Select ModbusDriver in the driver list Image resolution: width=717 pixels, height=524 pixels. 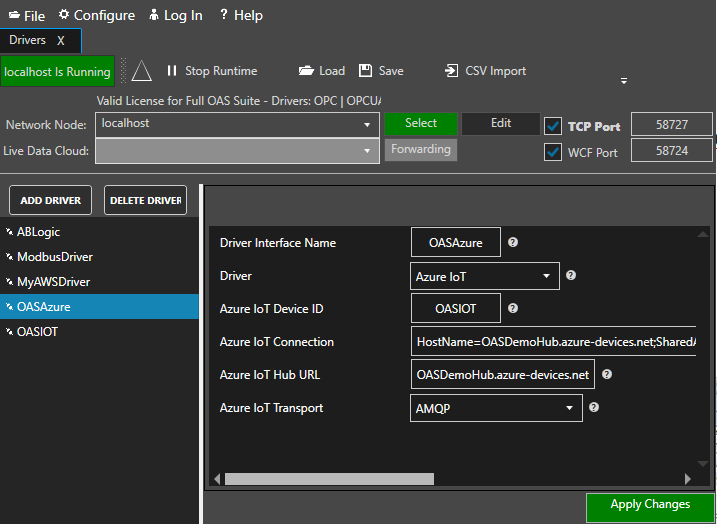pos(53,257)
